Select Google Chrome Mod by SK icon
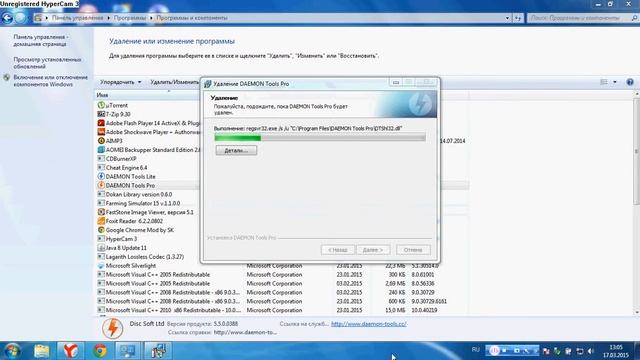Viewport: 640px width, 360px height. pos(101,230)
